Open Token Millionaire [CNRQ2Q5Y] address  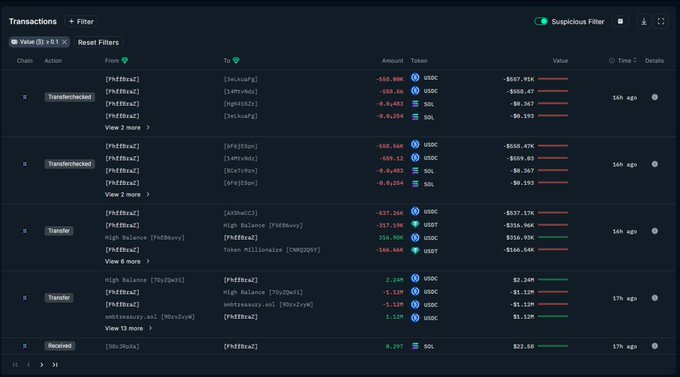[272, 249]
